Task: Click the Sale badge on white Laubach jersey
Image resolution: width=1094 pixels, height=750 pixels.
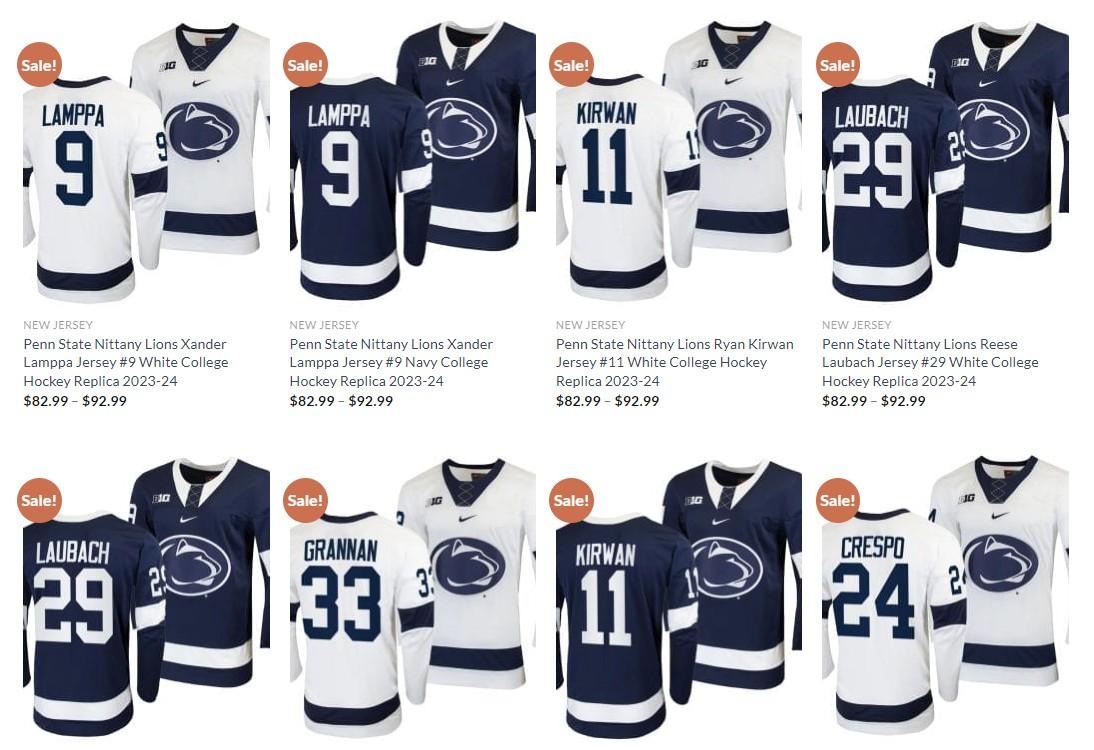Action: point(837,65)
